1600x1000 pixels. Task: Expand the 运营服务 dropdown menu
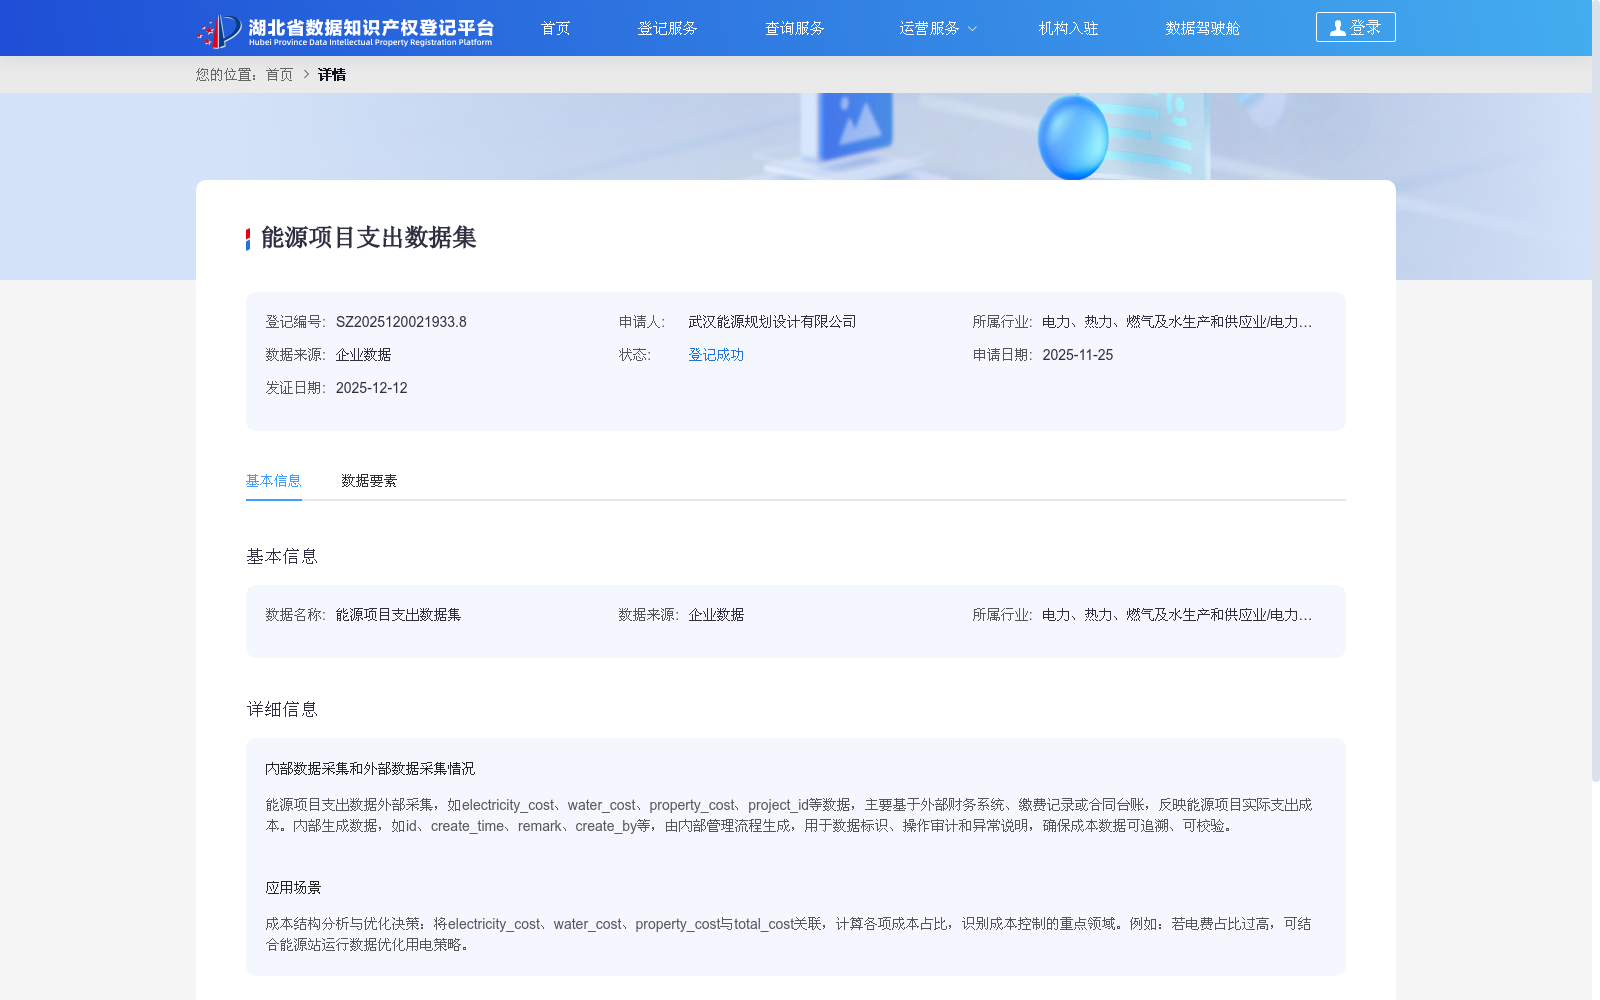[937, 28]
